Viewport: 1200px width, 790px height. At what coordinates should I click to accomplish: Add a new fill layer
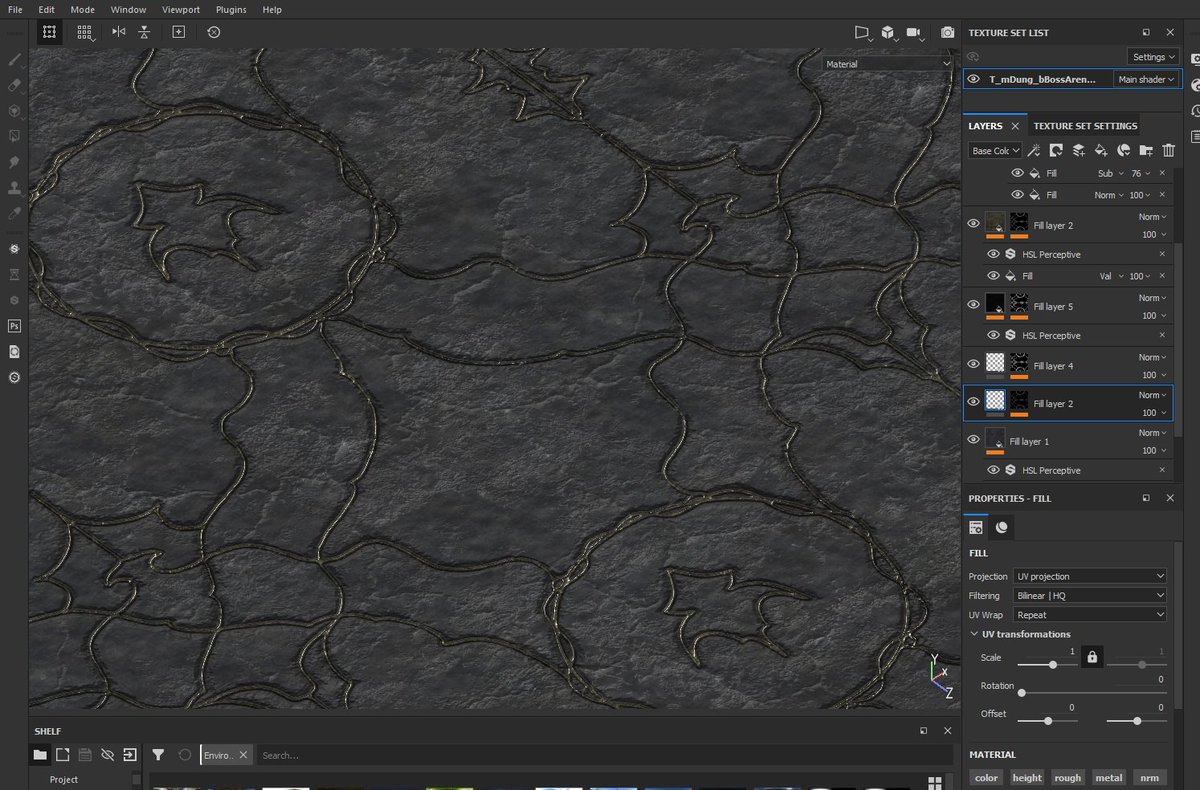1101,150
